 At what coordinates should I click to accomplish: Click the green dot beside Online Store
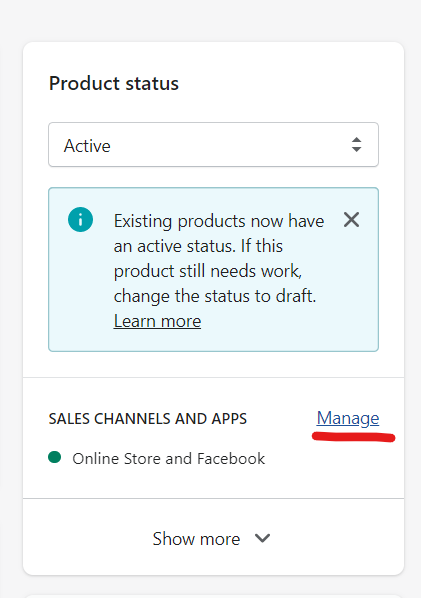coord(55,457)
